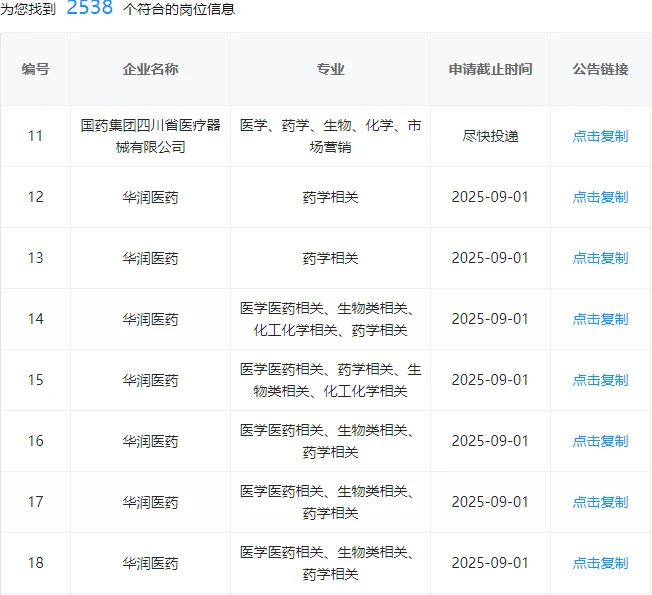Click the 华润医药 cell in row 18
The height and width of the screenshot is (595, 652).
pyautogui.click(x=151, y=563)
